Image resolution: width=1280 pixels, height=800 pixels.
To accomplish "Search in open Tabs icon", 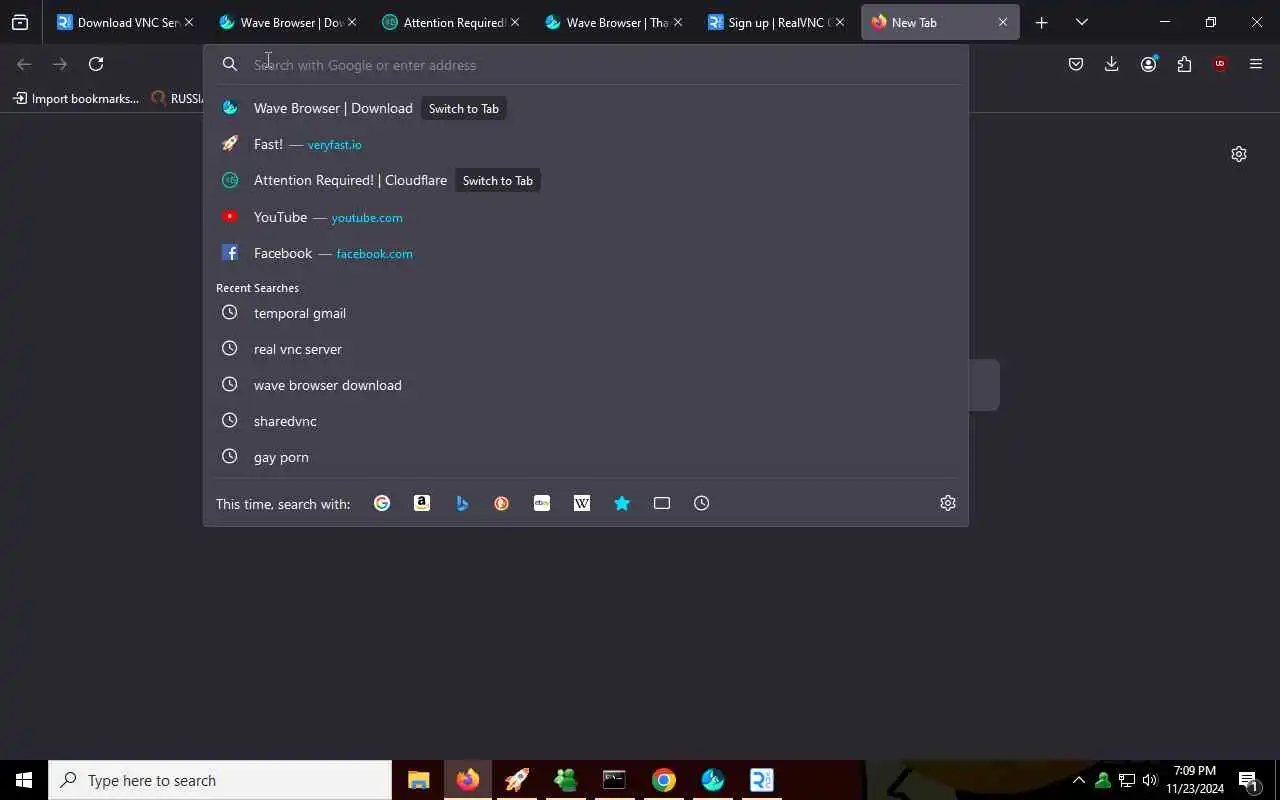I will point(662,503).
